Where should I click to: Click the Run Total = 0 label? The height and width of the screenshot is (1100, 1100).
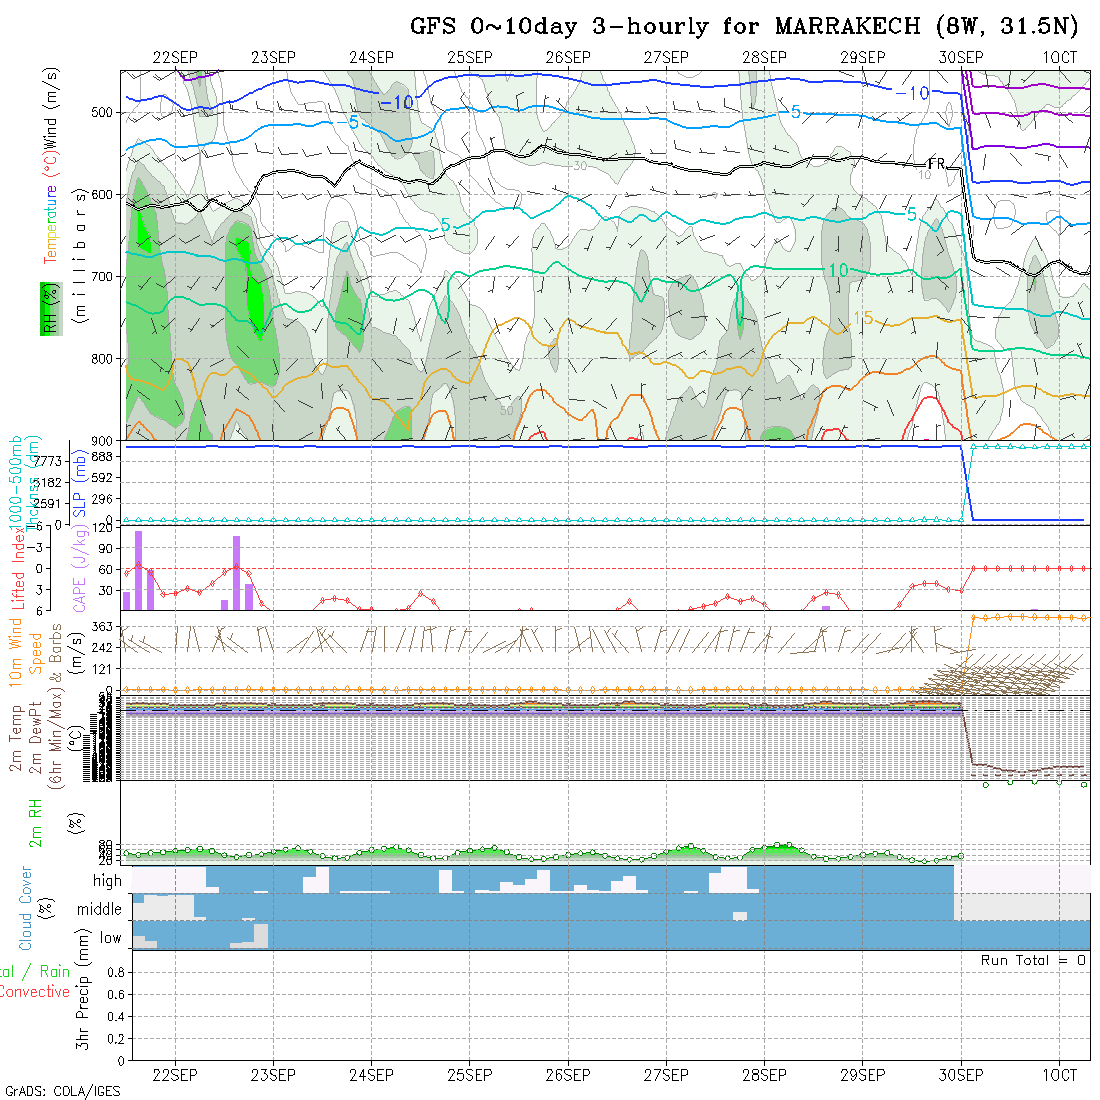pyautogui.click(x=1033, y=960)
